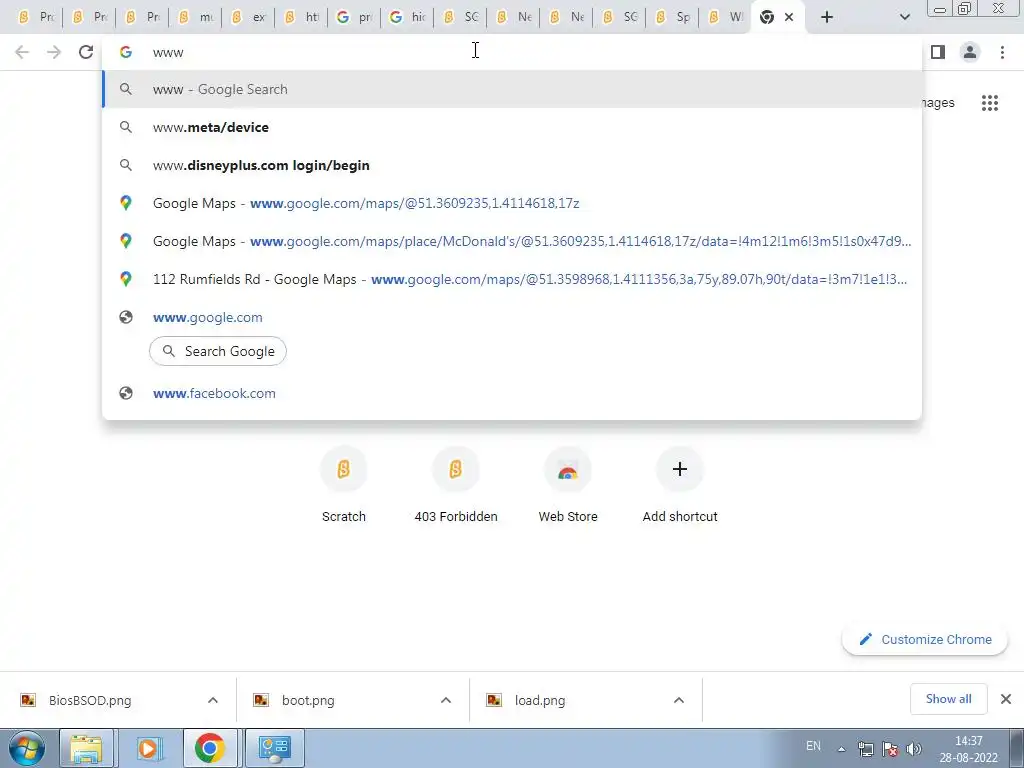Close the active new tab

789,17
